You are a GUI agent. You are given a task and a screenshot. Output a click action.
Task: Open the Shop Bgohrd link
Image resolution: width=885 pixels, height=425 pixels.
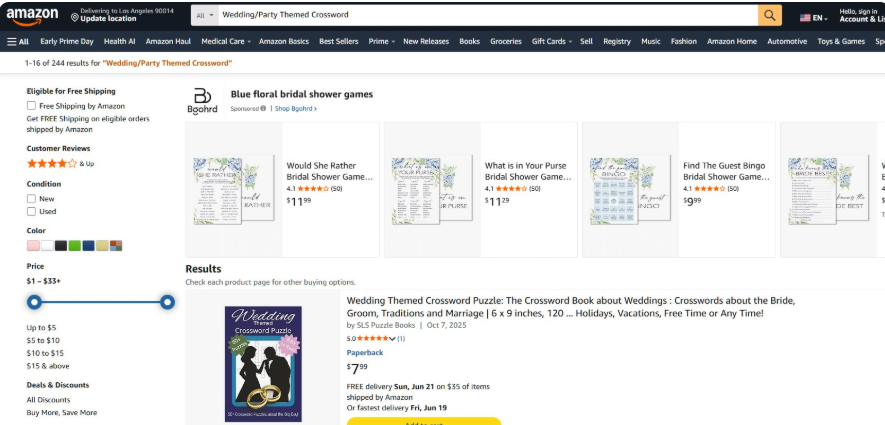tap(296, 108)
